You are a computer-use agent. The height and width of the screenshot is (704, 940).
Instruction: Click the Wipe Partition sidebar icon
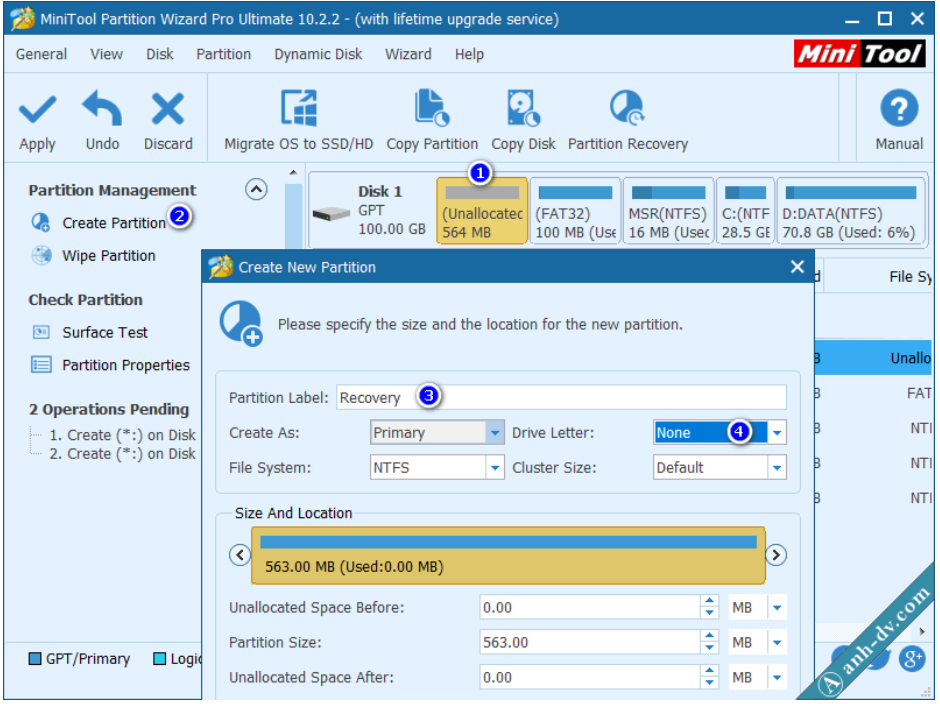click(x=41, y=255)
